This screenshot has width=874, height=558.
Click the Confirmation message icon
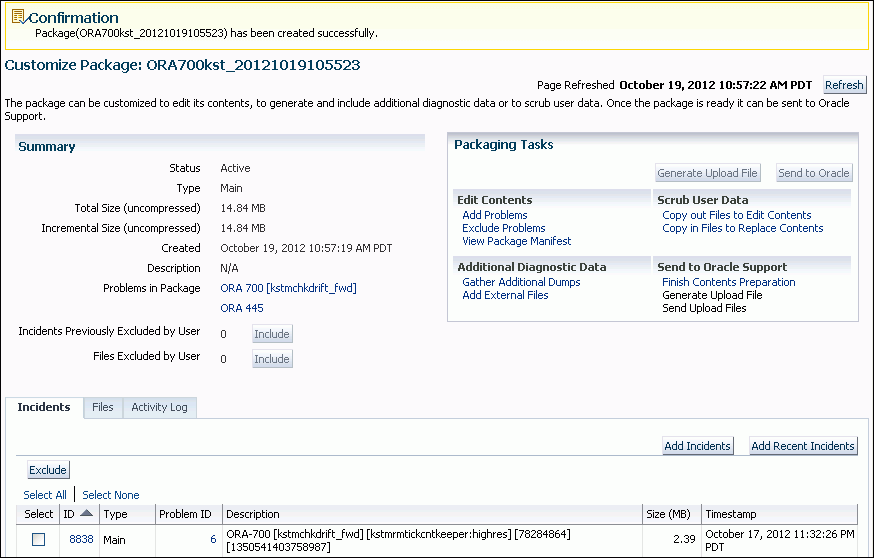pos(17,17)
